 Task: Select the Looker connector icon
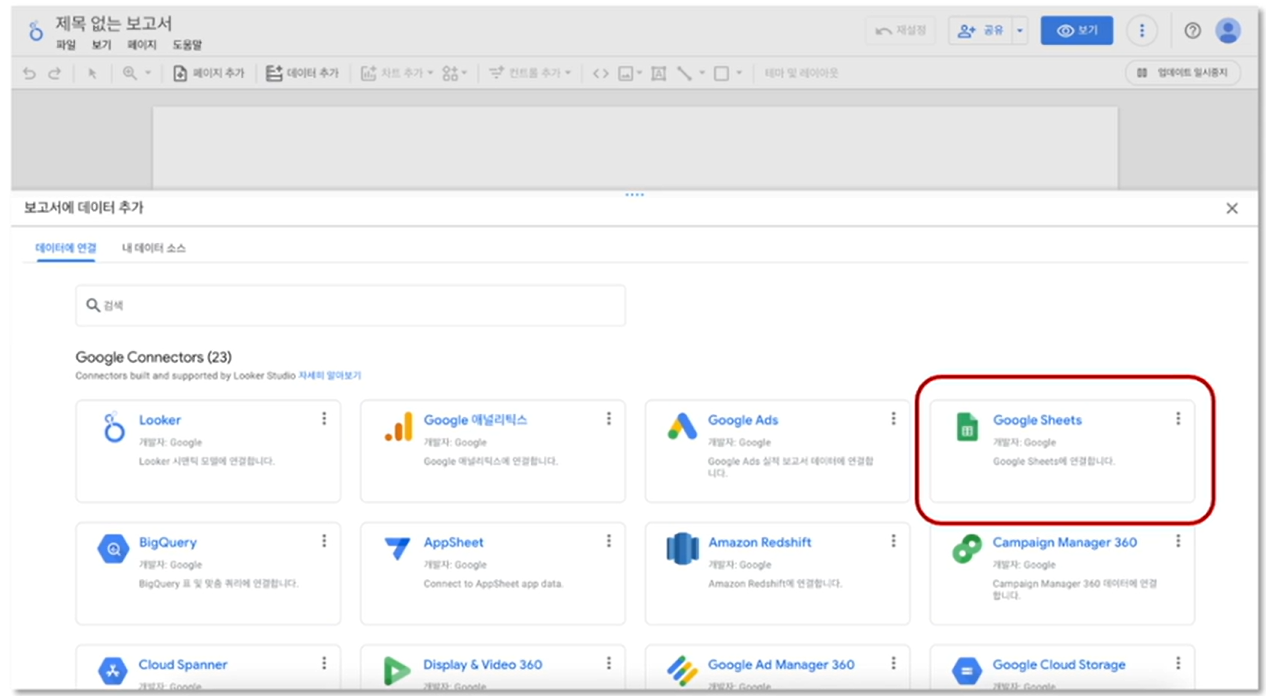click(114, 427)
